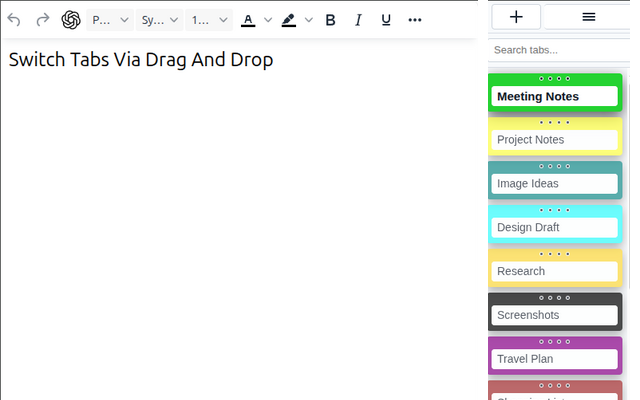640x400 pixels.
Task: Open the Travel Plan tab
Action: (x=554, y=359)
